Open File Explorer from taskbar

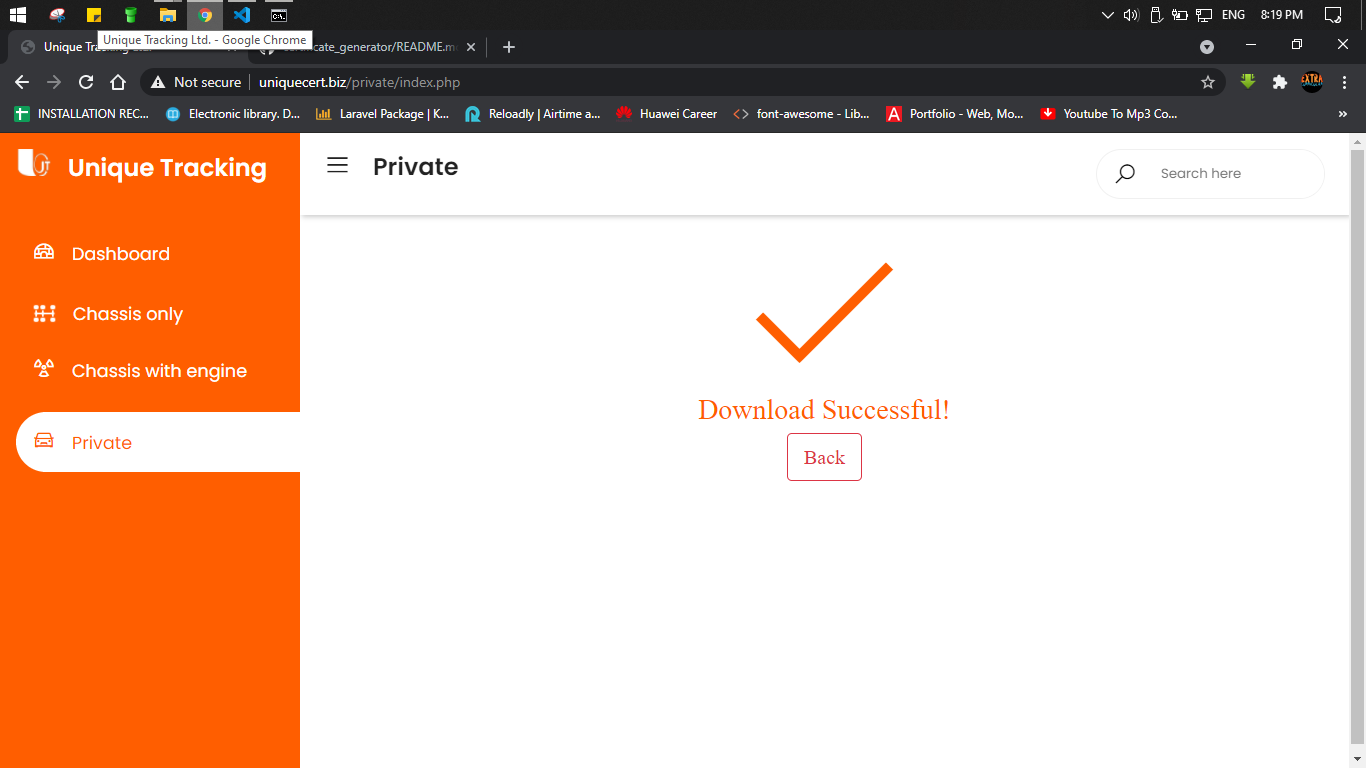pos(168,15)
